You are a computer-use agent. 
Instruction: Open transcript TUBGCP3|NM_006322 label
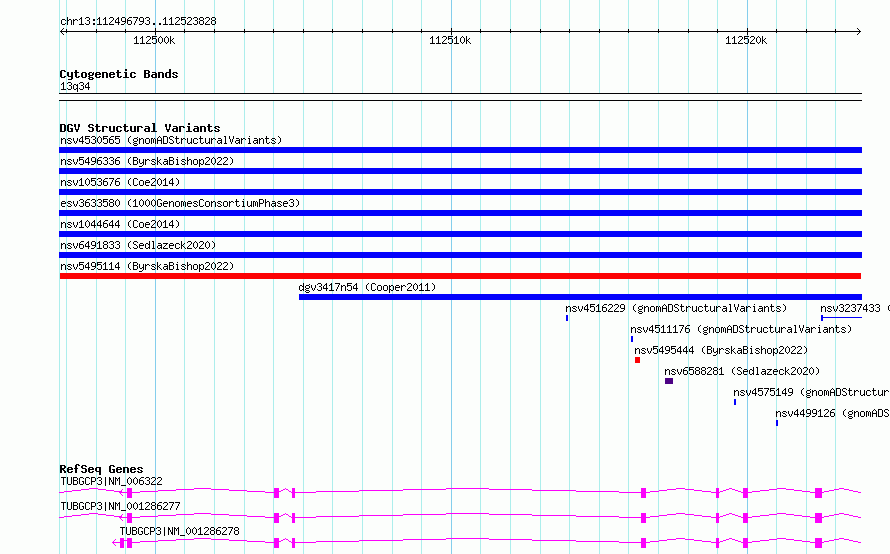[111, 481]
